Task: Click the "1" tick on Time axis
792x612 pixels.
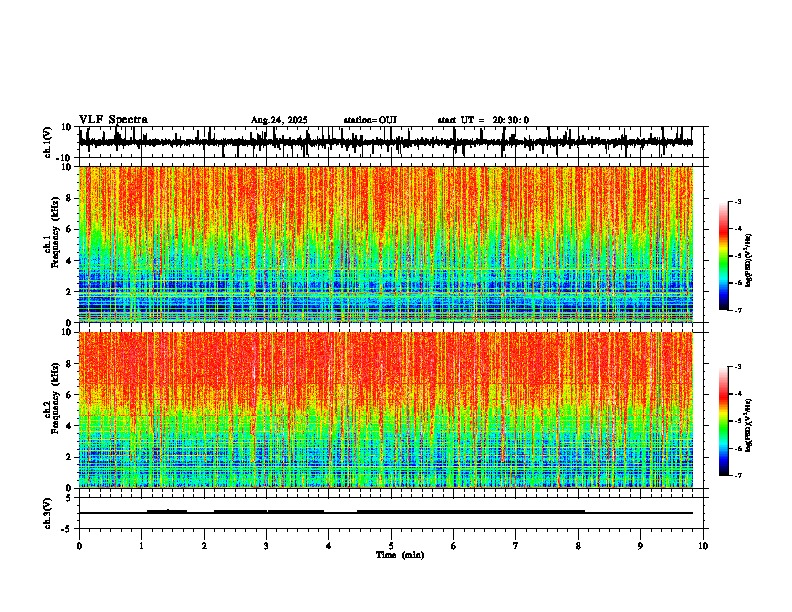Action: point(141,546)
